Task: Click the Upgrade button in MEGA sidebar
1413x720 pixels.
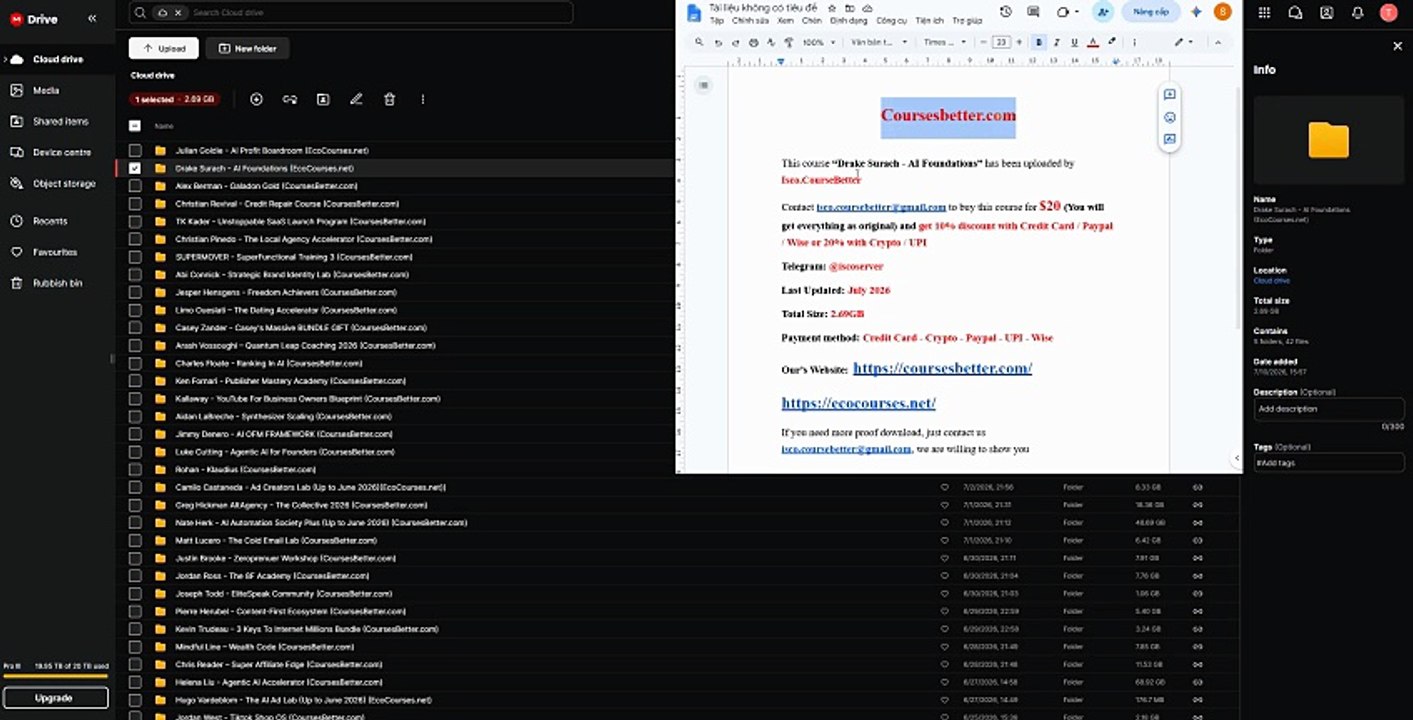Action: (55, 697)
